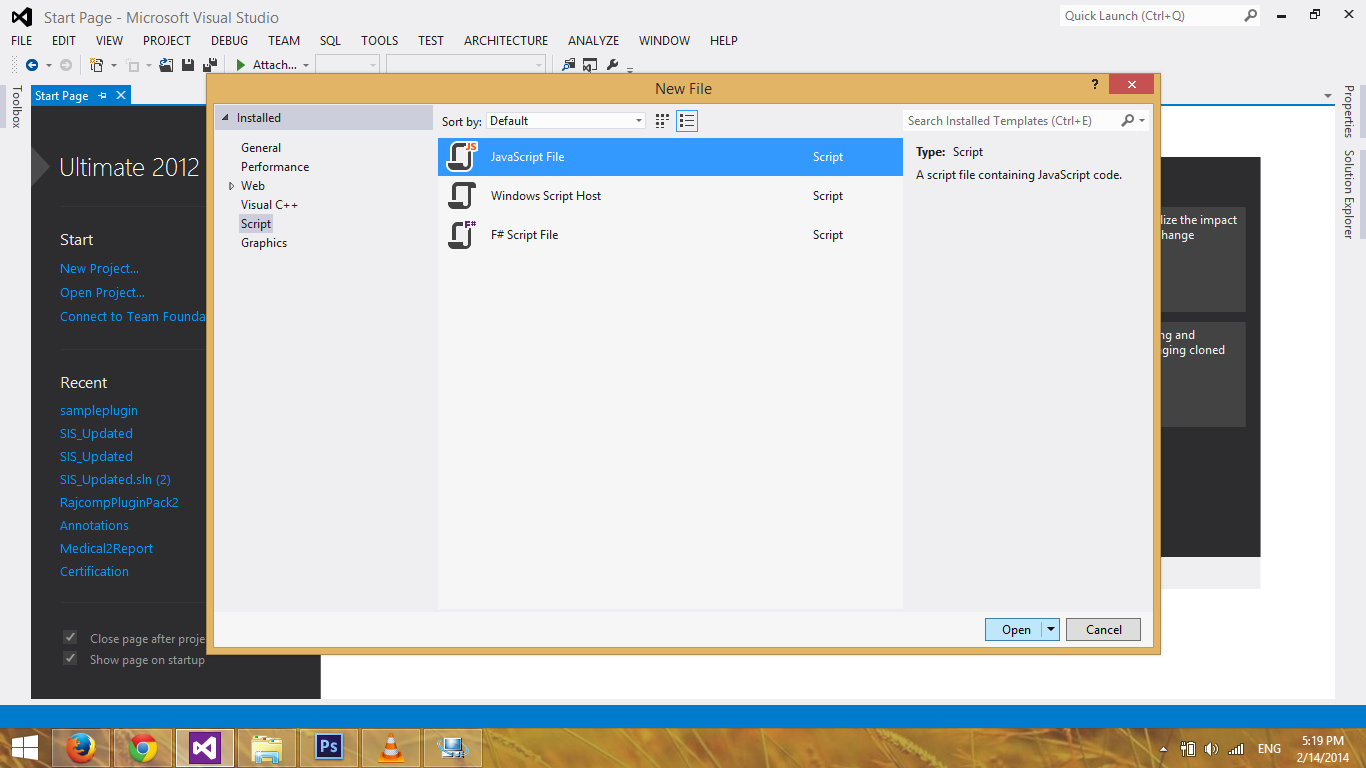
Task: Click the Open button in New File dialog
Action: [1014, 630]
